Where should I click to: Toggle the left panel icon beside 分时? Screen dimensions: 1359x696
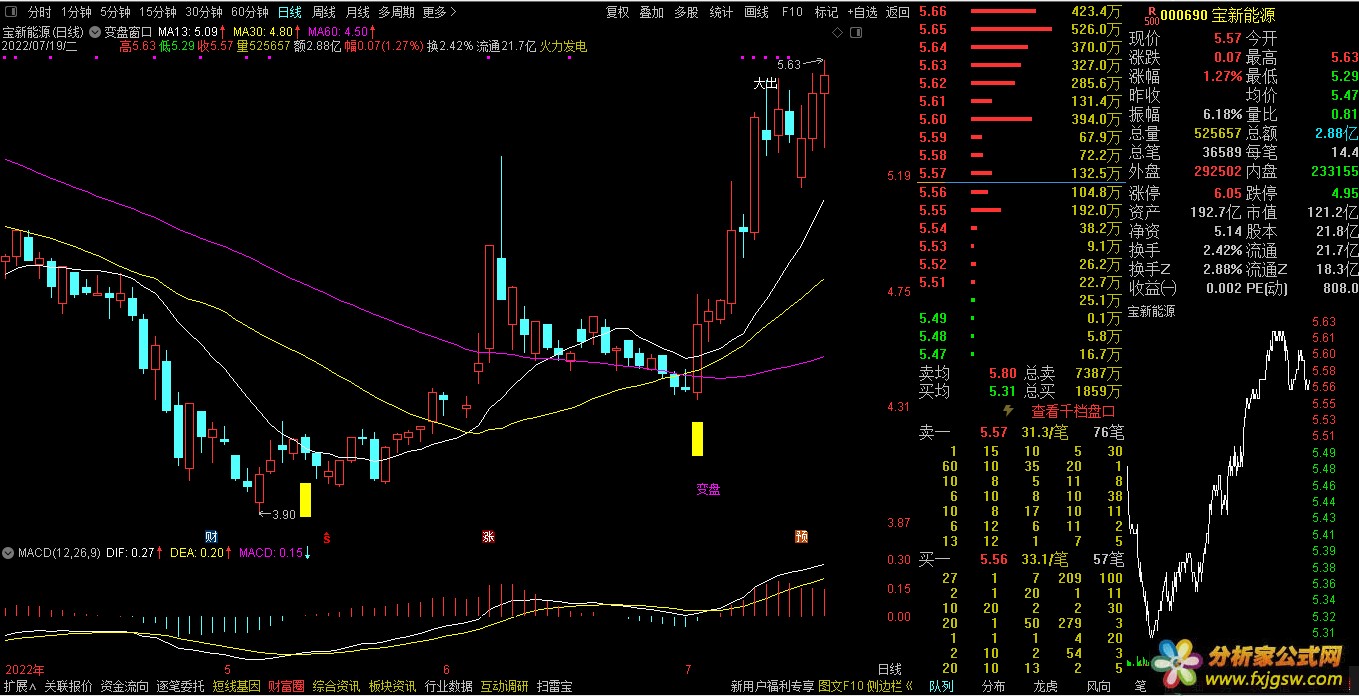coord(13,13)
